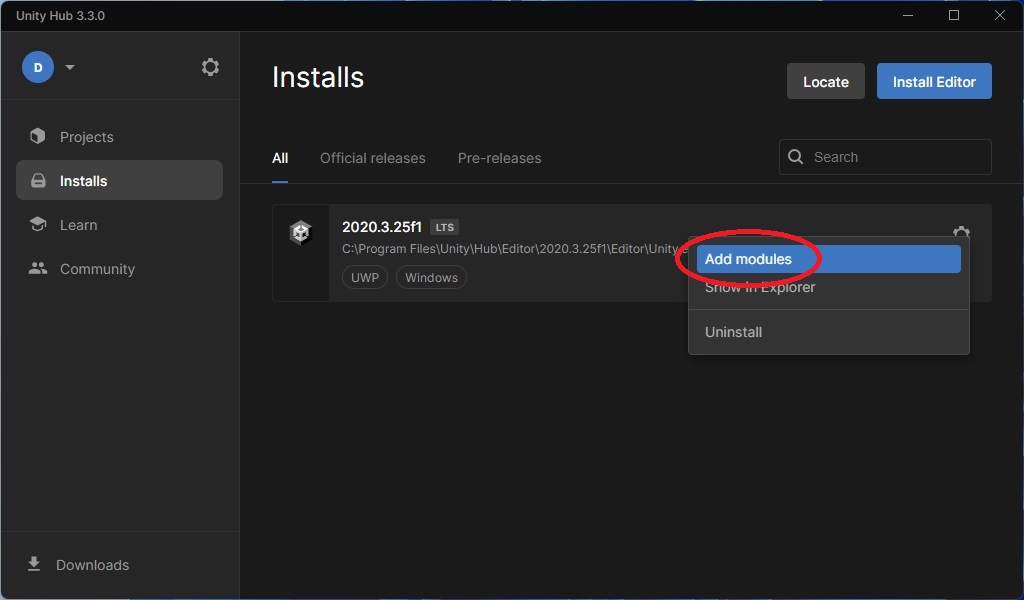Select Installs in sidebar
The height and width of the screenshot is (600, 1024).
pos(120,180)
